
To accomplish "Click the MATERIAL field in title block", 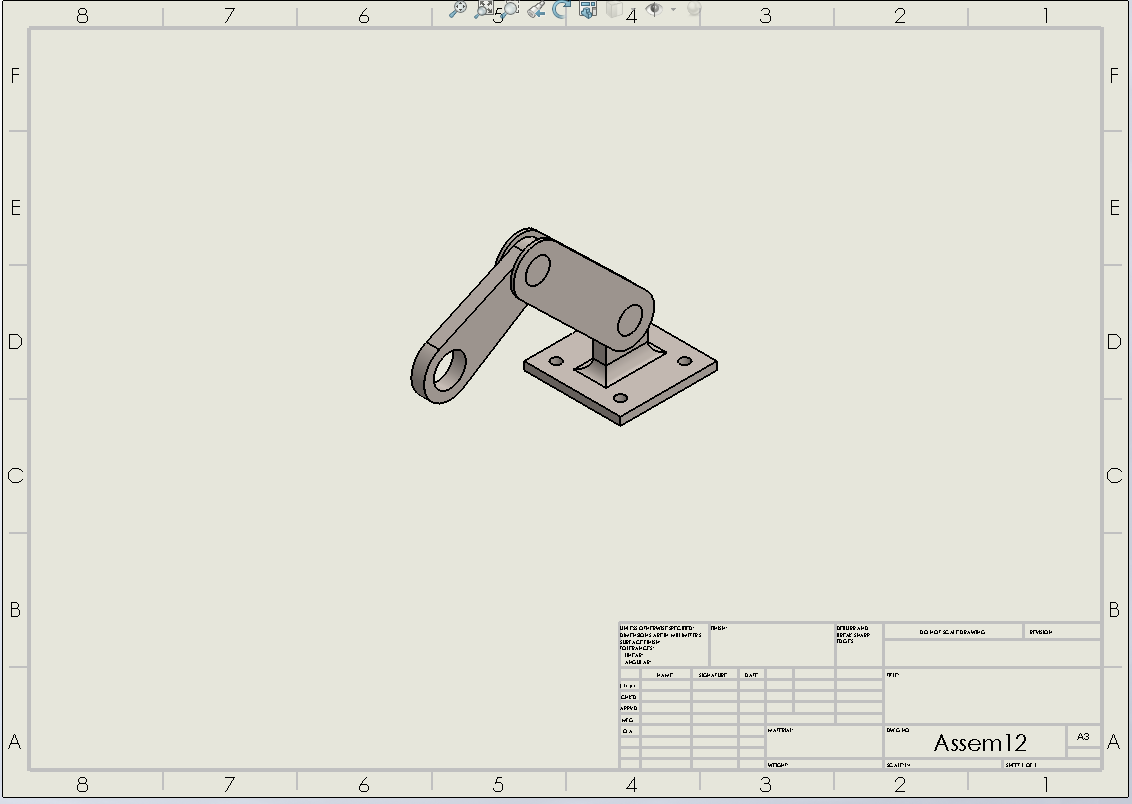I will 823,741.
